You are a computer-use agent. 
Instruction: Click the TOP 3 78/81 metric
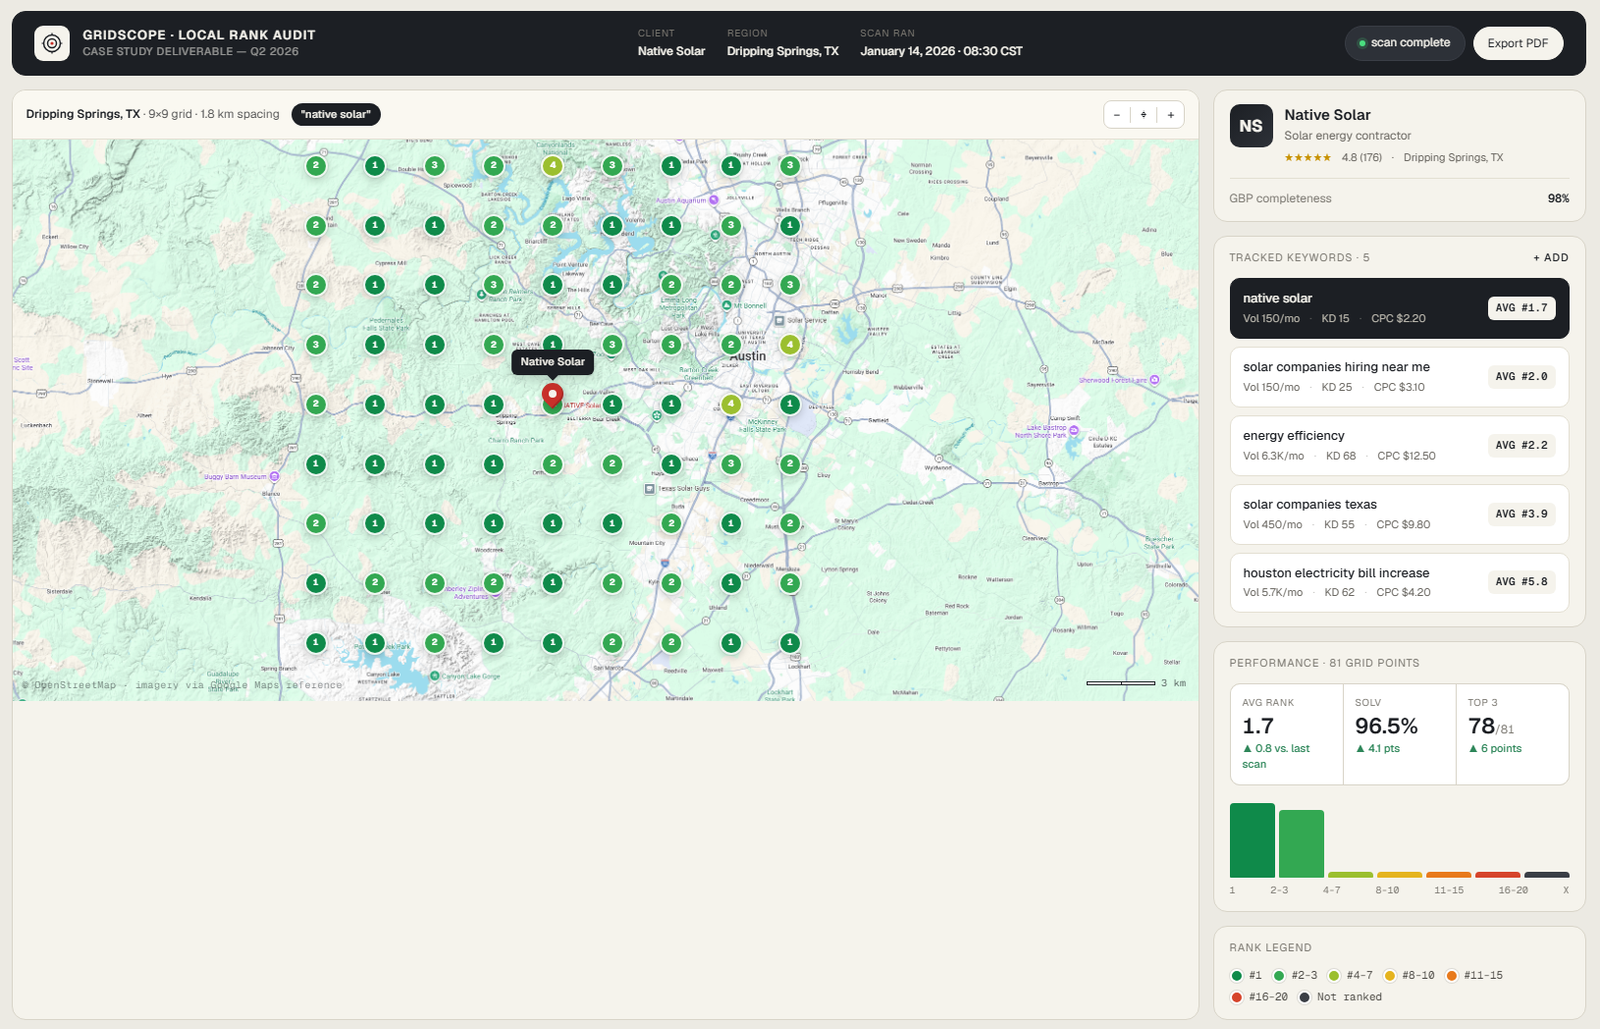point(1512,734)
